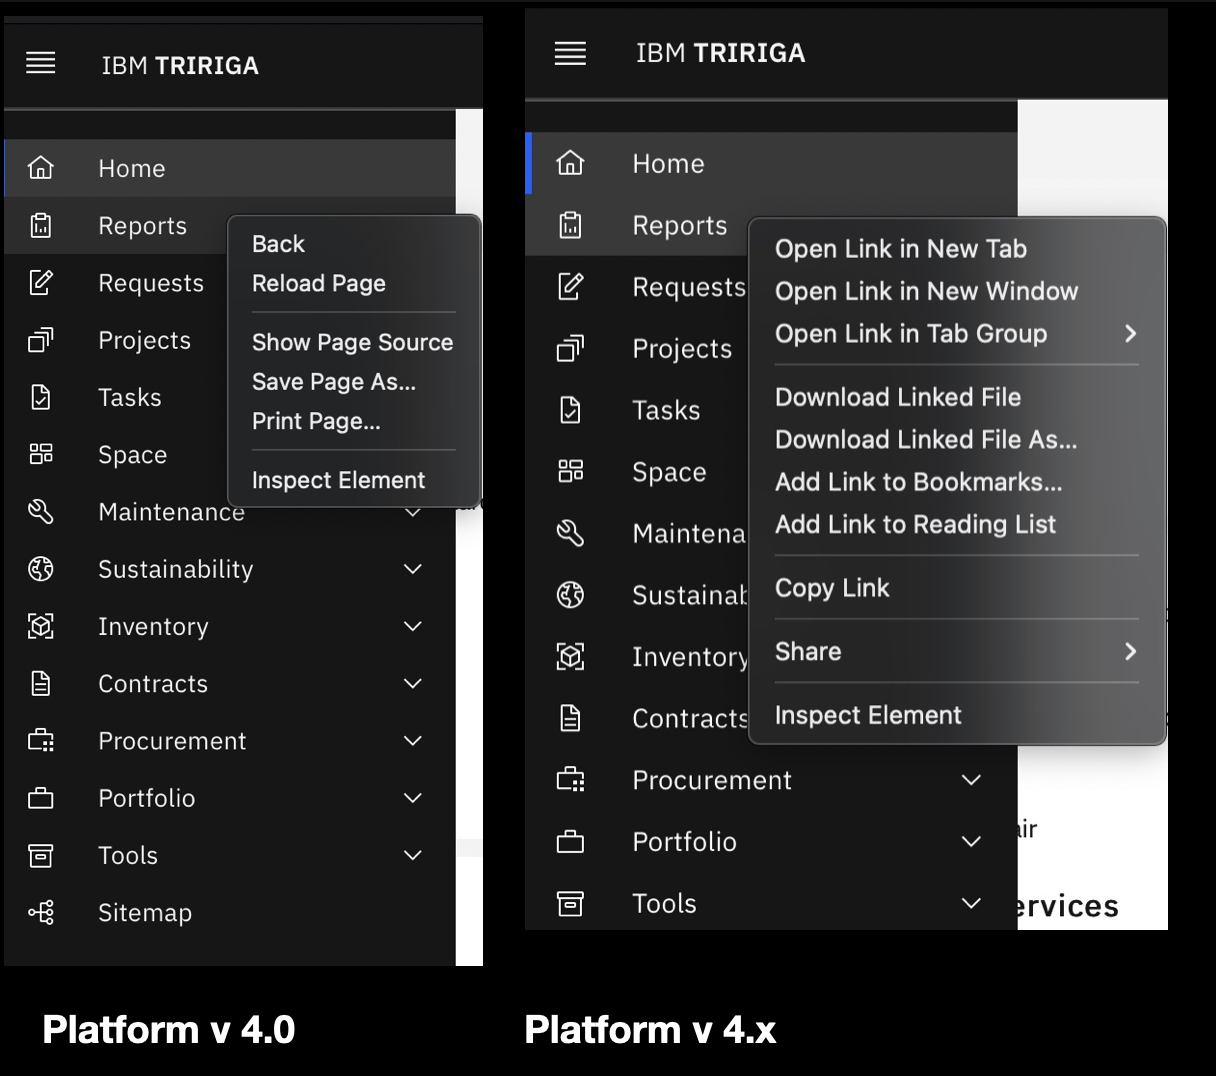The image size is (1216, 1076).
Task: Click Tasks document icon in v 4.0 panel
Action: pyautogui.click(x=41, y=397)
